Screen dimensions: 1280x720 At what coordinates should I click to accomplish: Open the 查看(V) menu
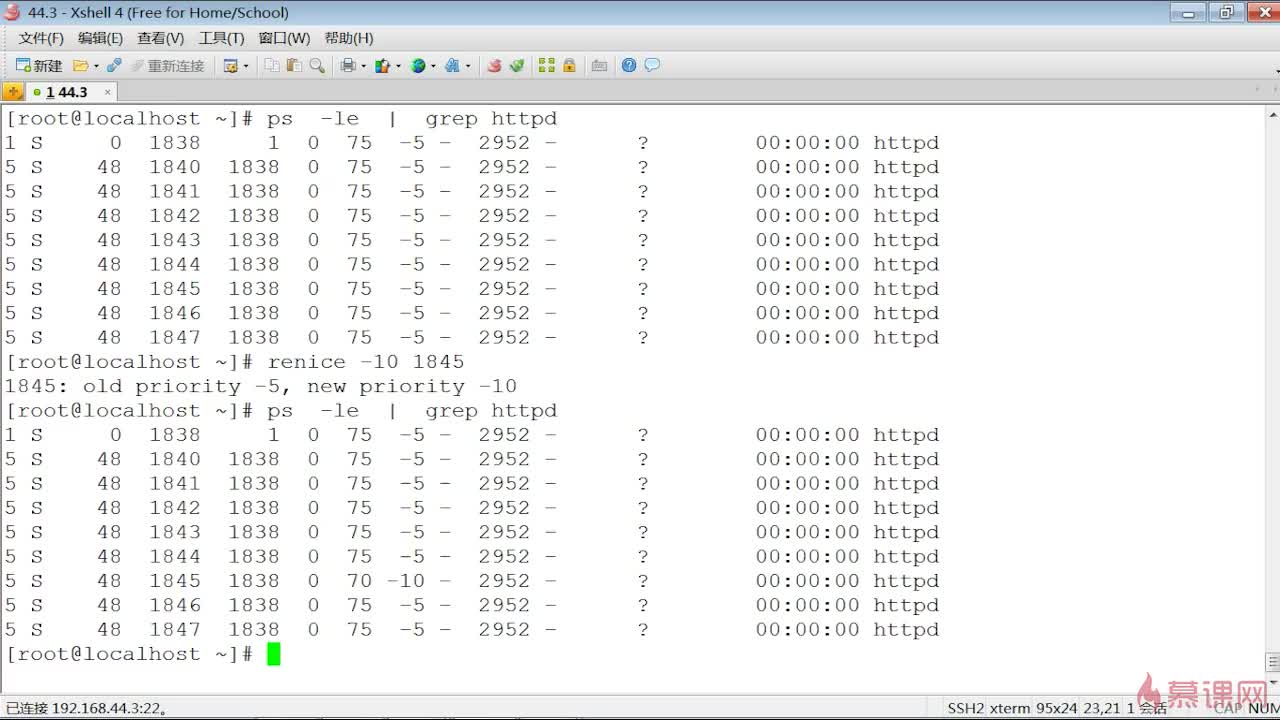161,38
